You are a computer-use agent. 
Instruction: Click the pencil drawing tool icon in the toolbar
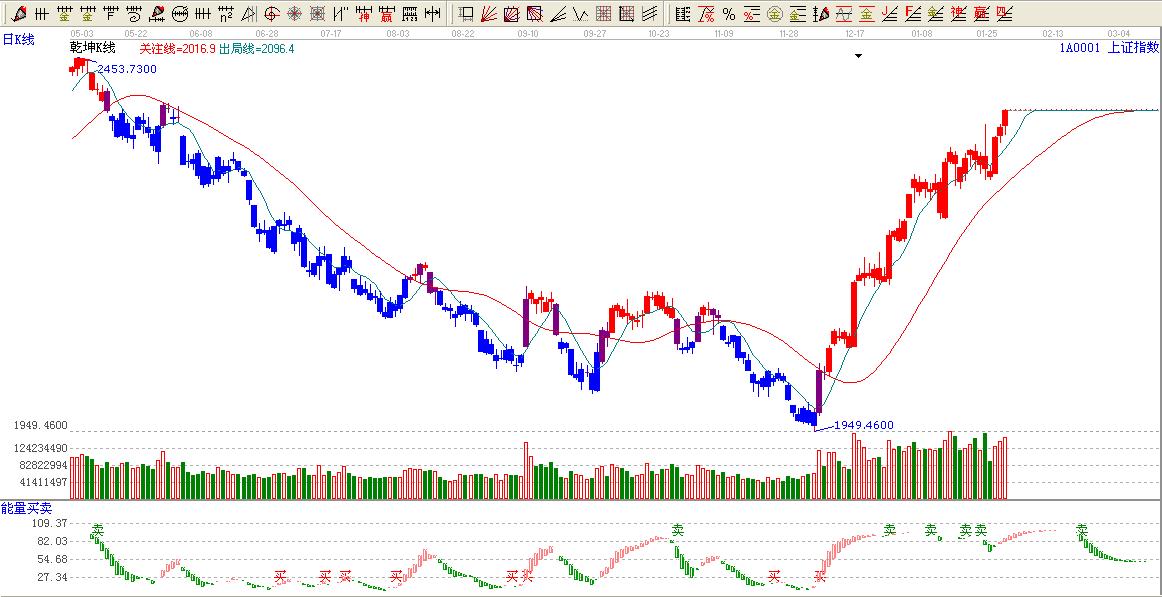pos(18,14)
